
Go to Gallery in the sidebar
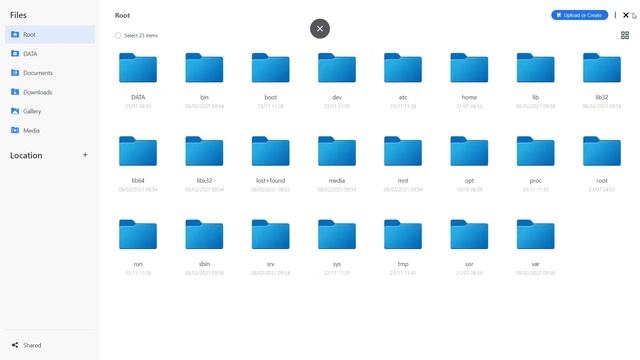pos(50,111)
